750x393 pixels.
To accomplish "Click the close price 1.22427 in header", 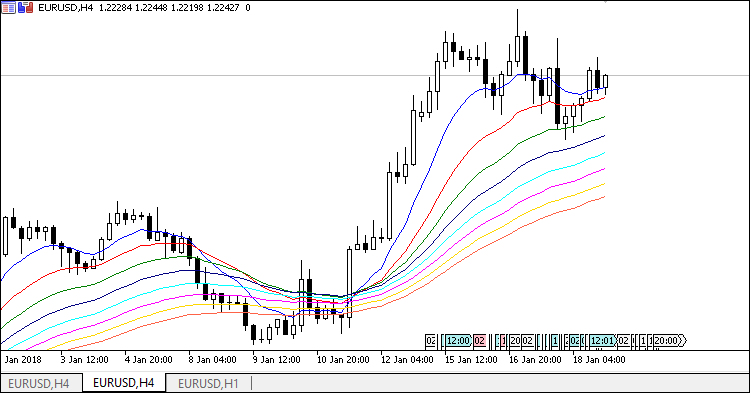I will coord(223,8).
